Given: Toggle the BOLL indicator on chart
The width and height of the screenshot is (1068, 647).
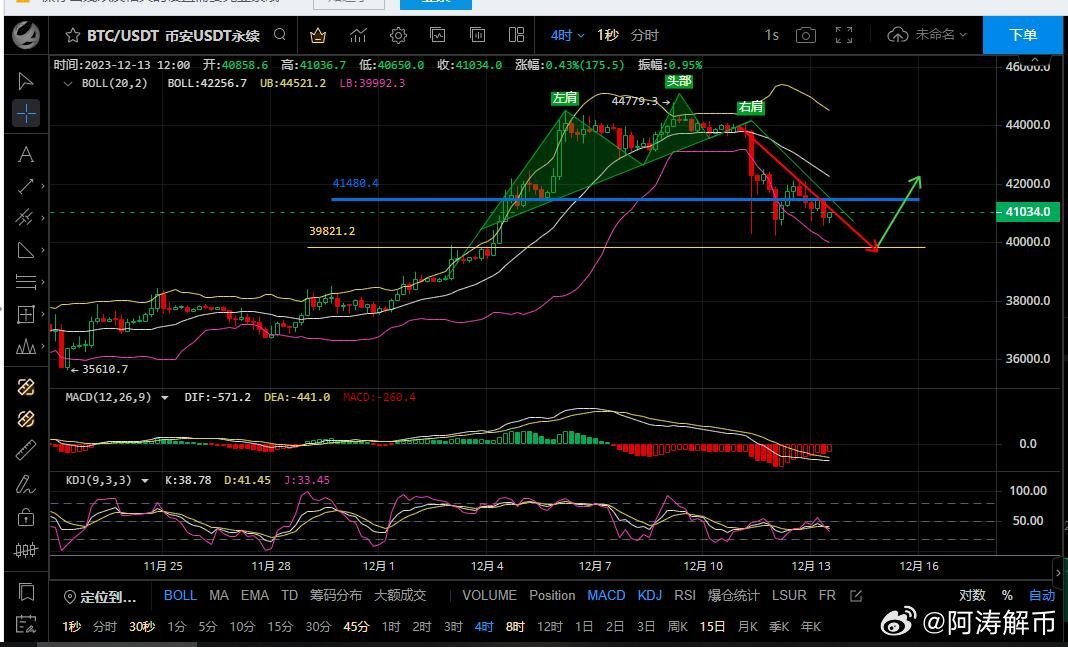Looking at the screenshot, I should (x=180, y=595).
